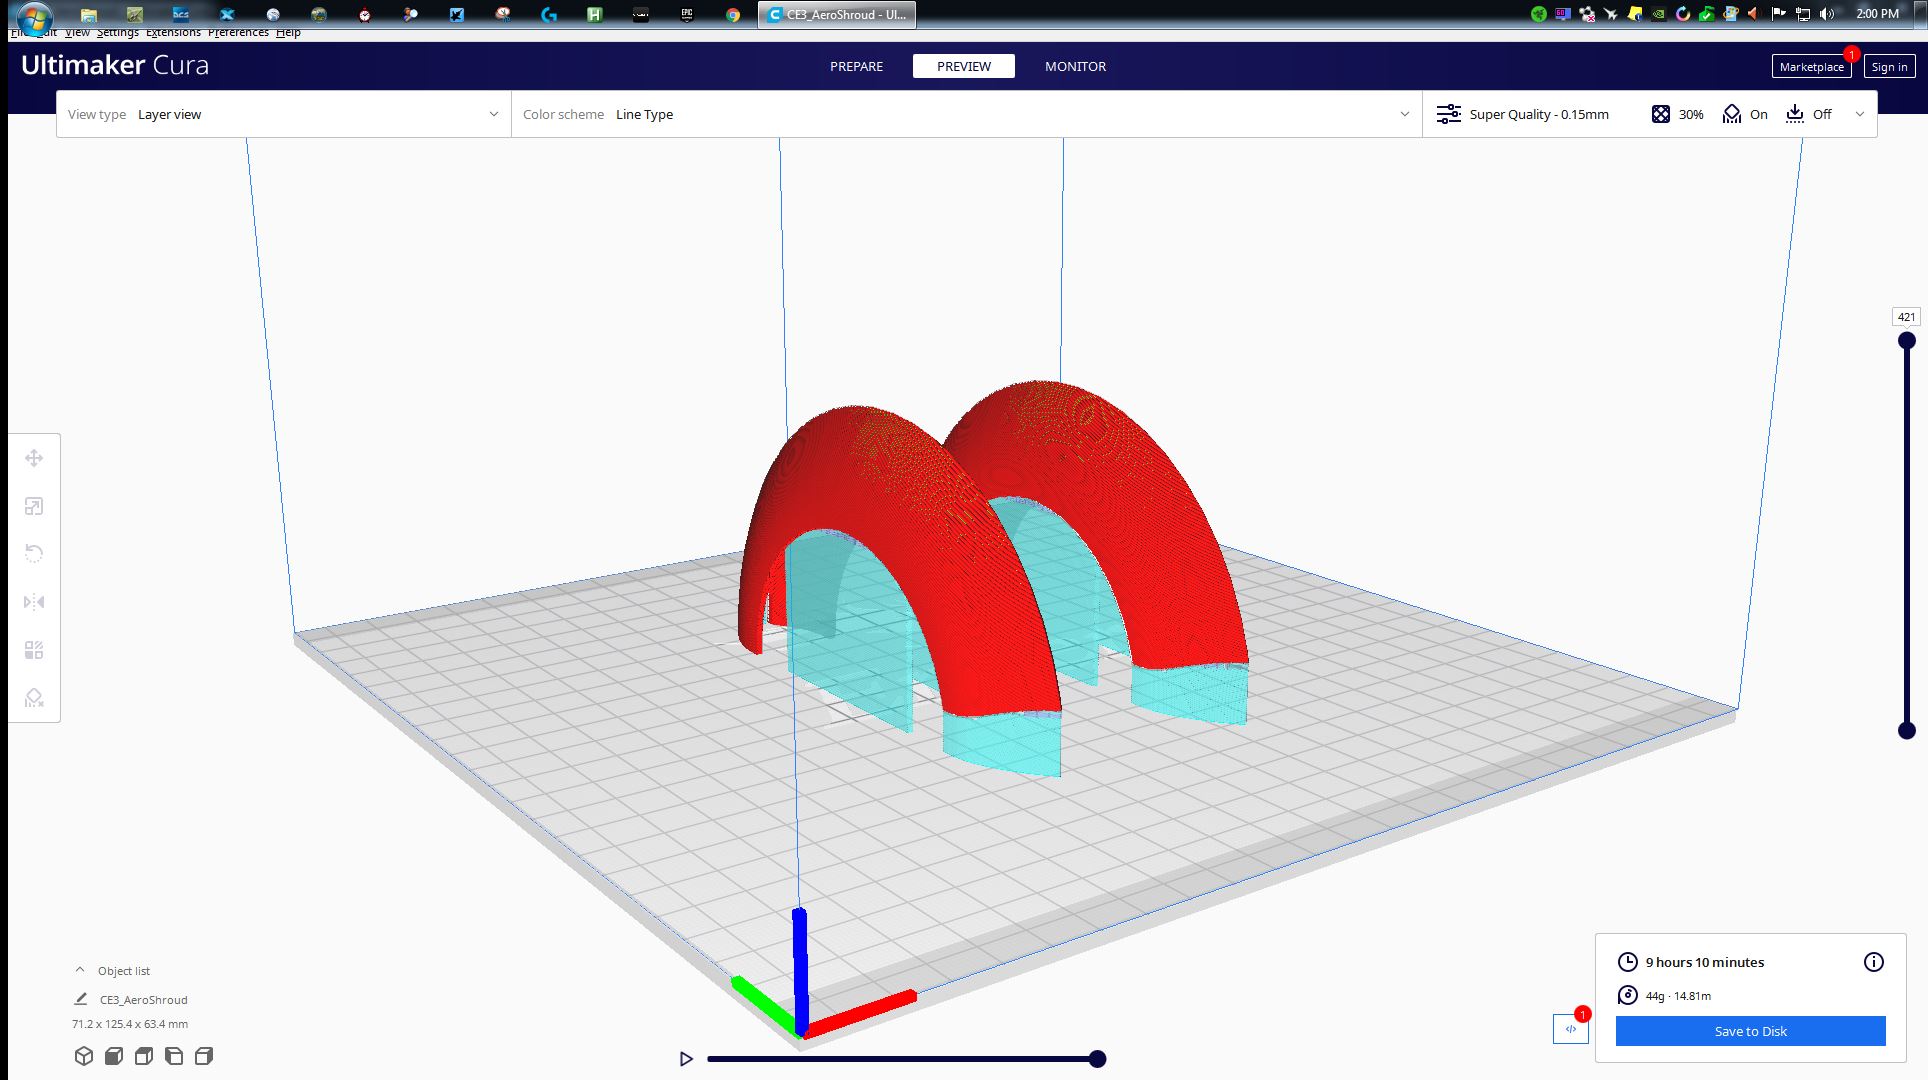Open the Preferences menu

pos(238,32)
